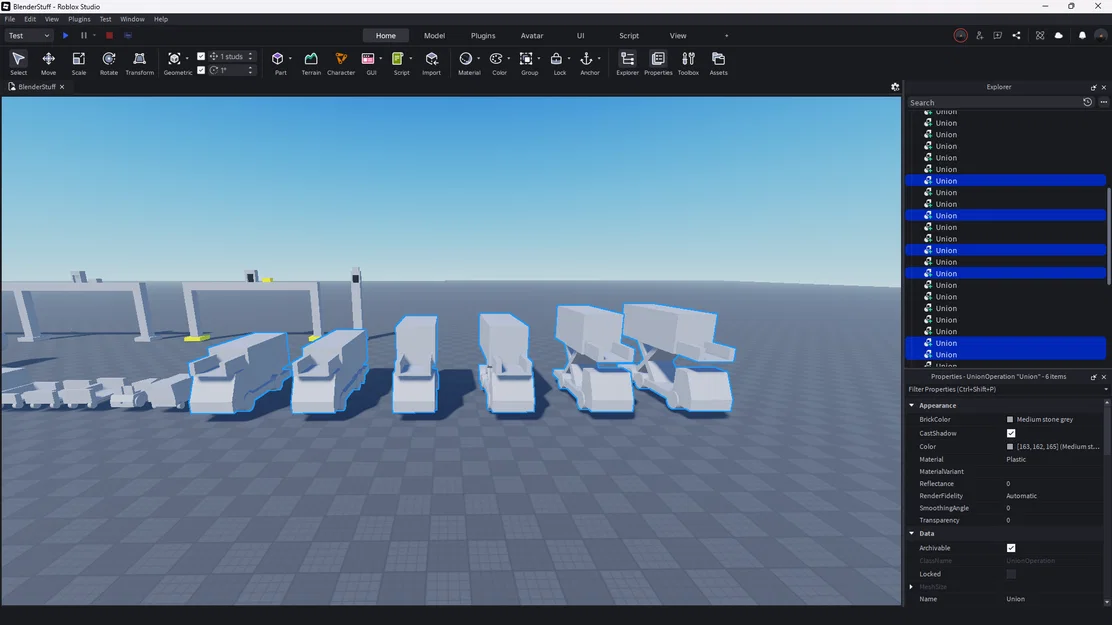Open the Part dropdown arrow
Image resolution: width=1112 pixels, height=625 pixels.
[290, 59]
